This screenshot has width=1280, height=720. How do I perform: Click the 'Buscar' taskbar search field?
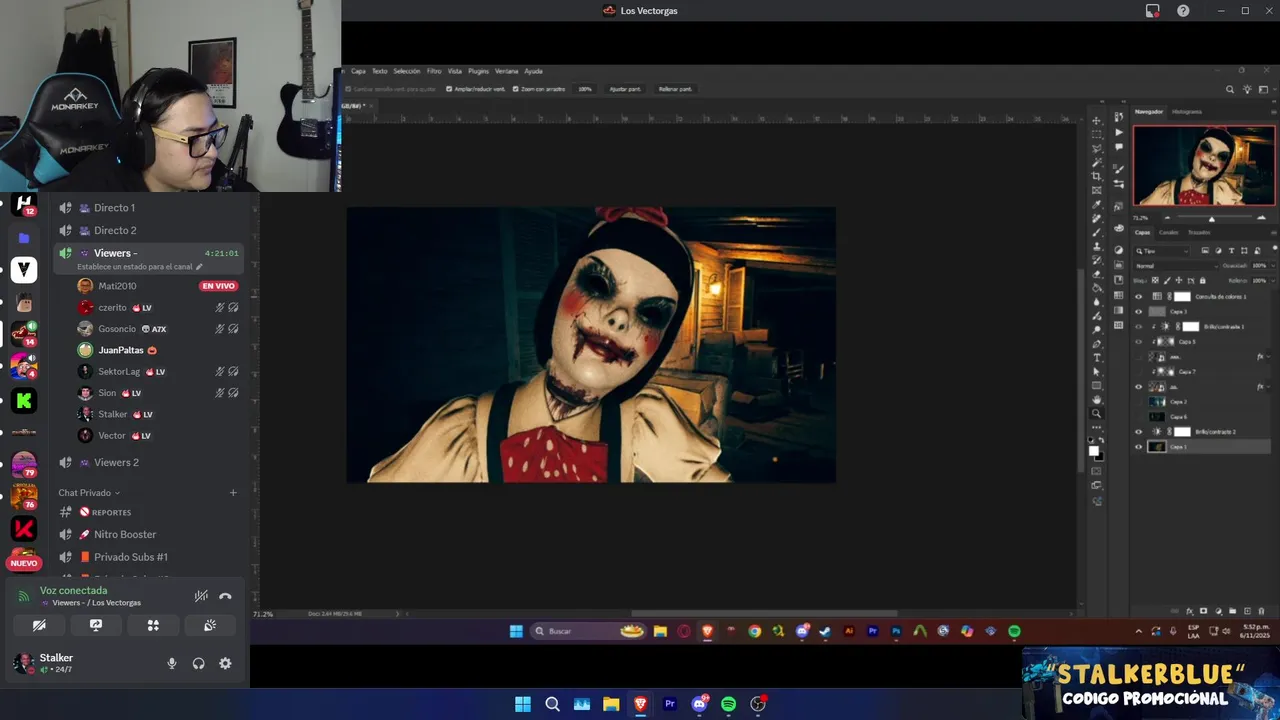point(588,631)
